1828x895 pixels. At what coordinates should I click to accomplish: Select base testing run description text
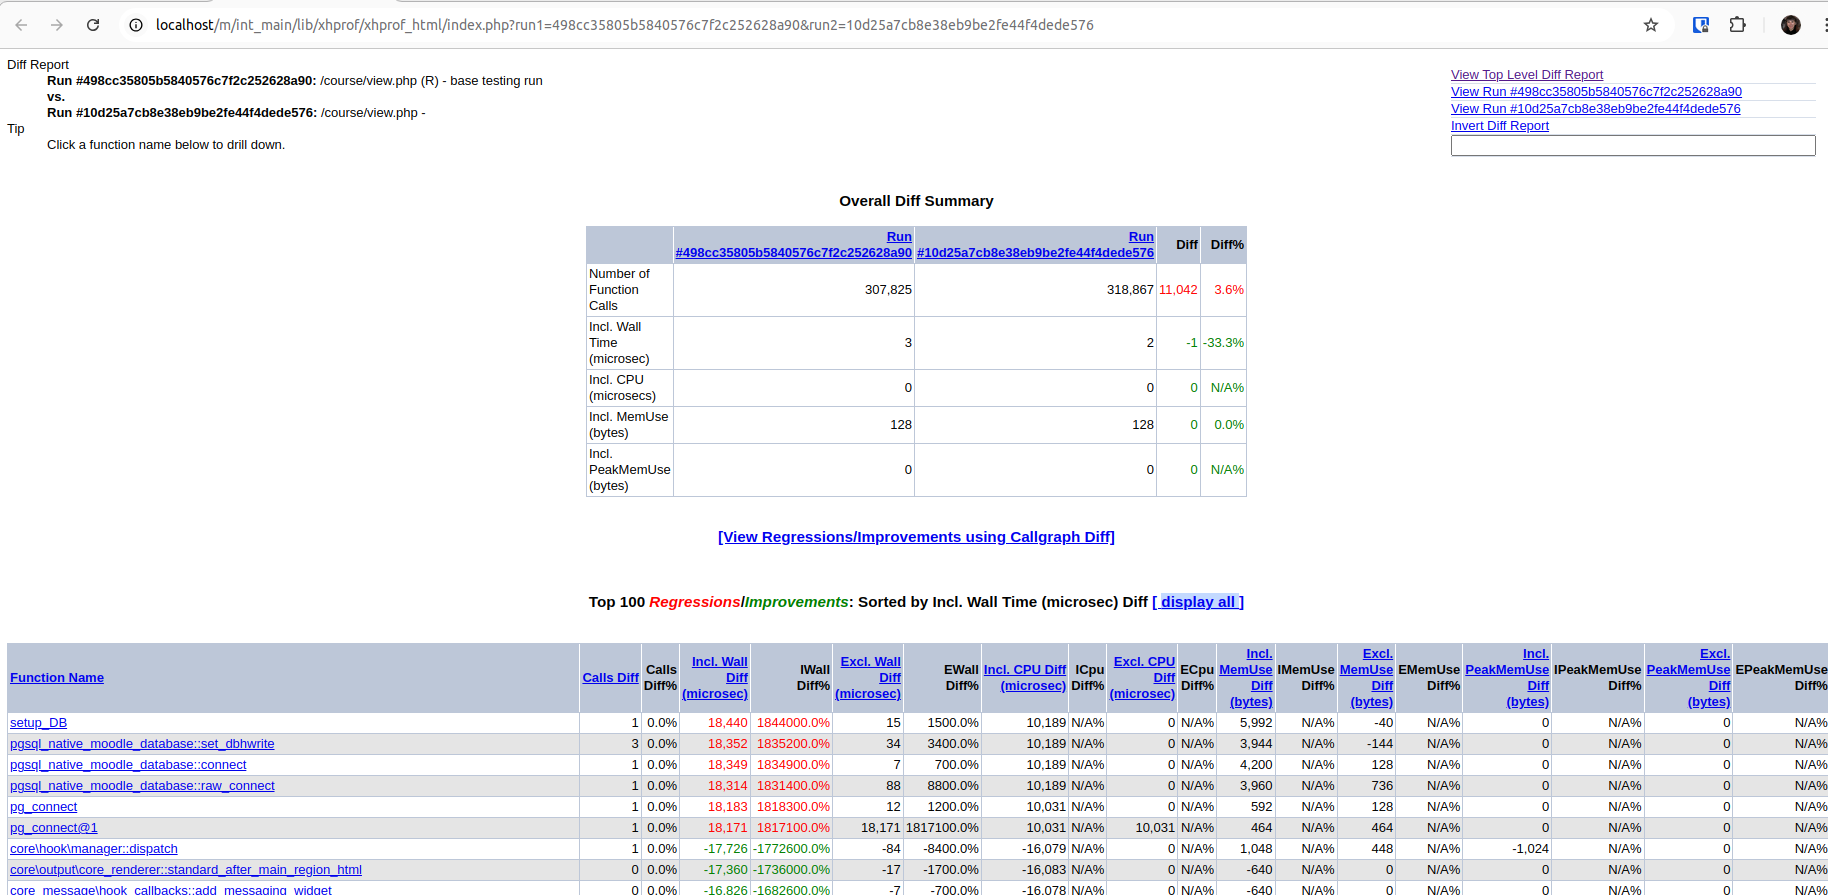click(x=496, y=81)
